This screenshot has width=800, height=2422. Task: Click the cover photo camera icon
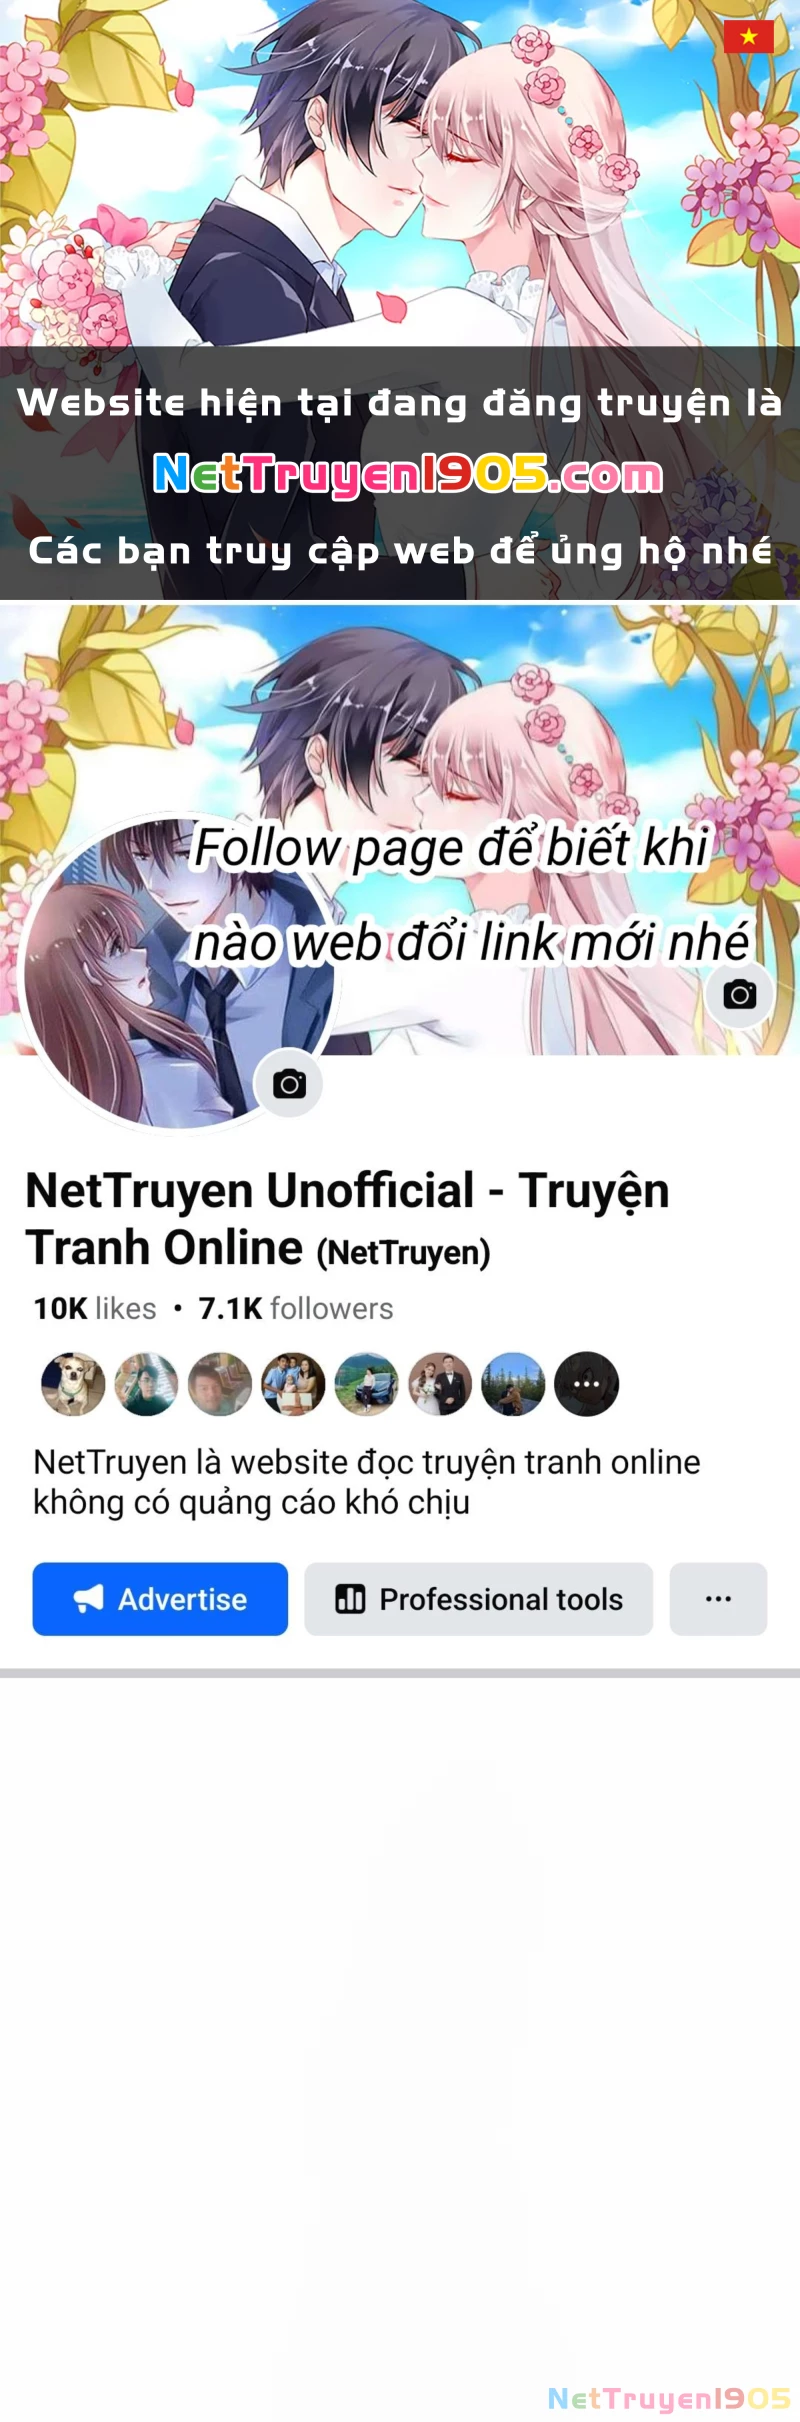pyautogui.click(x=740, y=995)
